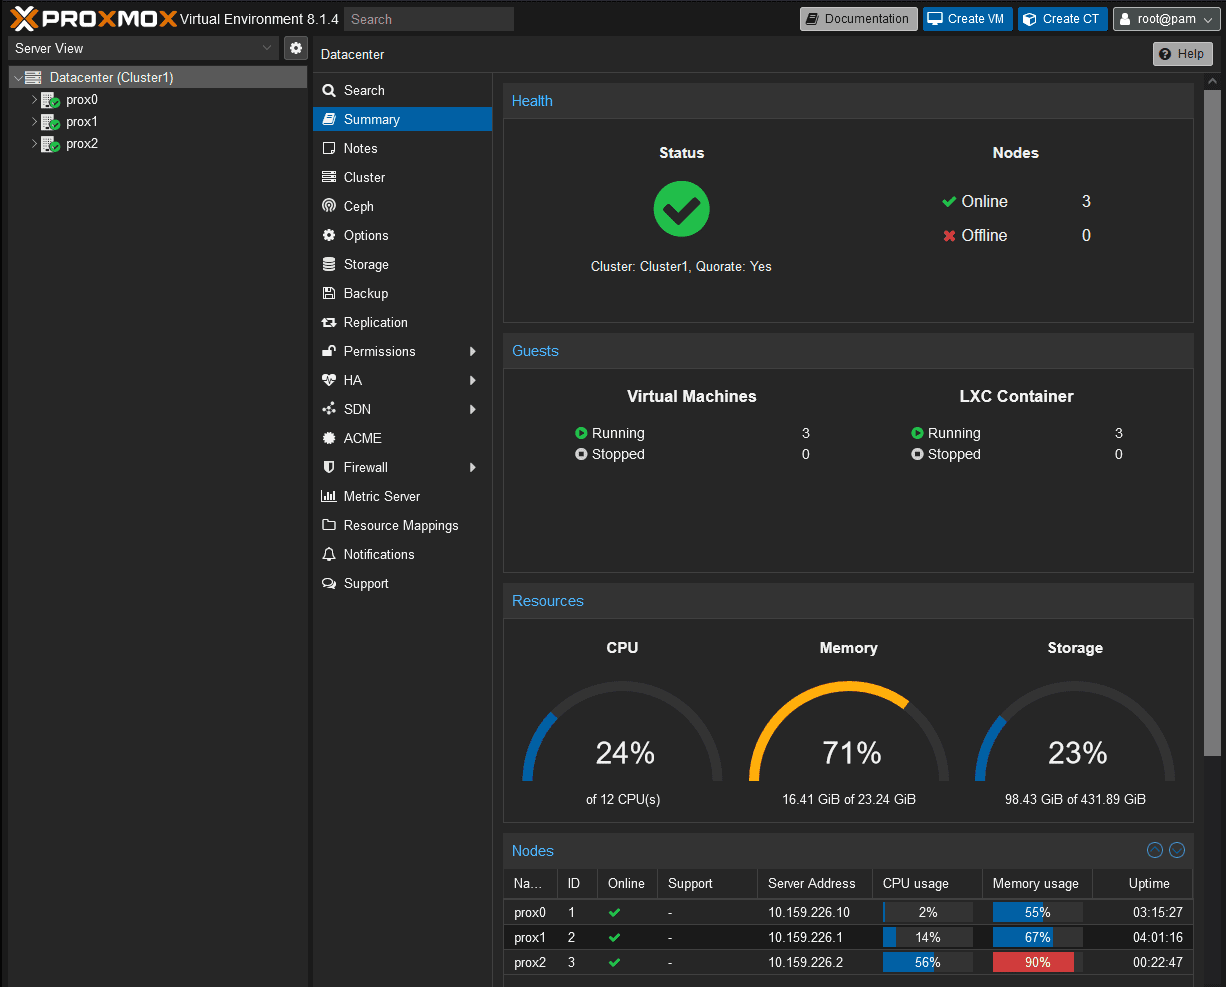Image resolution: width=1226 pixels, height=987 pixels.
Task: Click the ACME certificate icon
Action: tap(329, 438)
